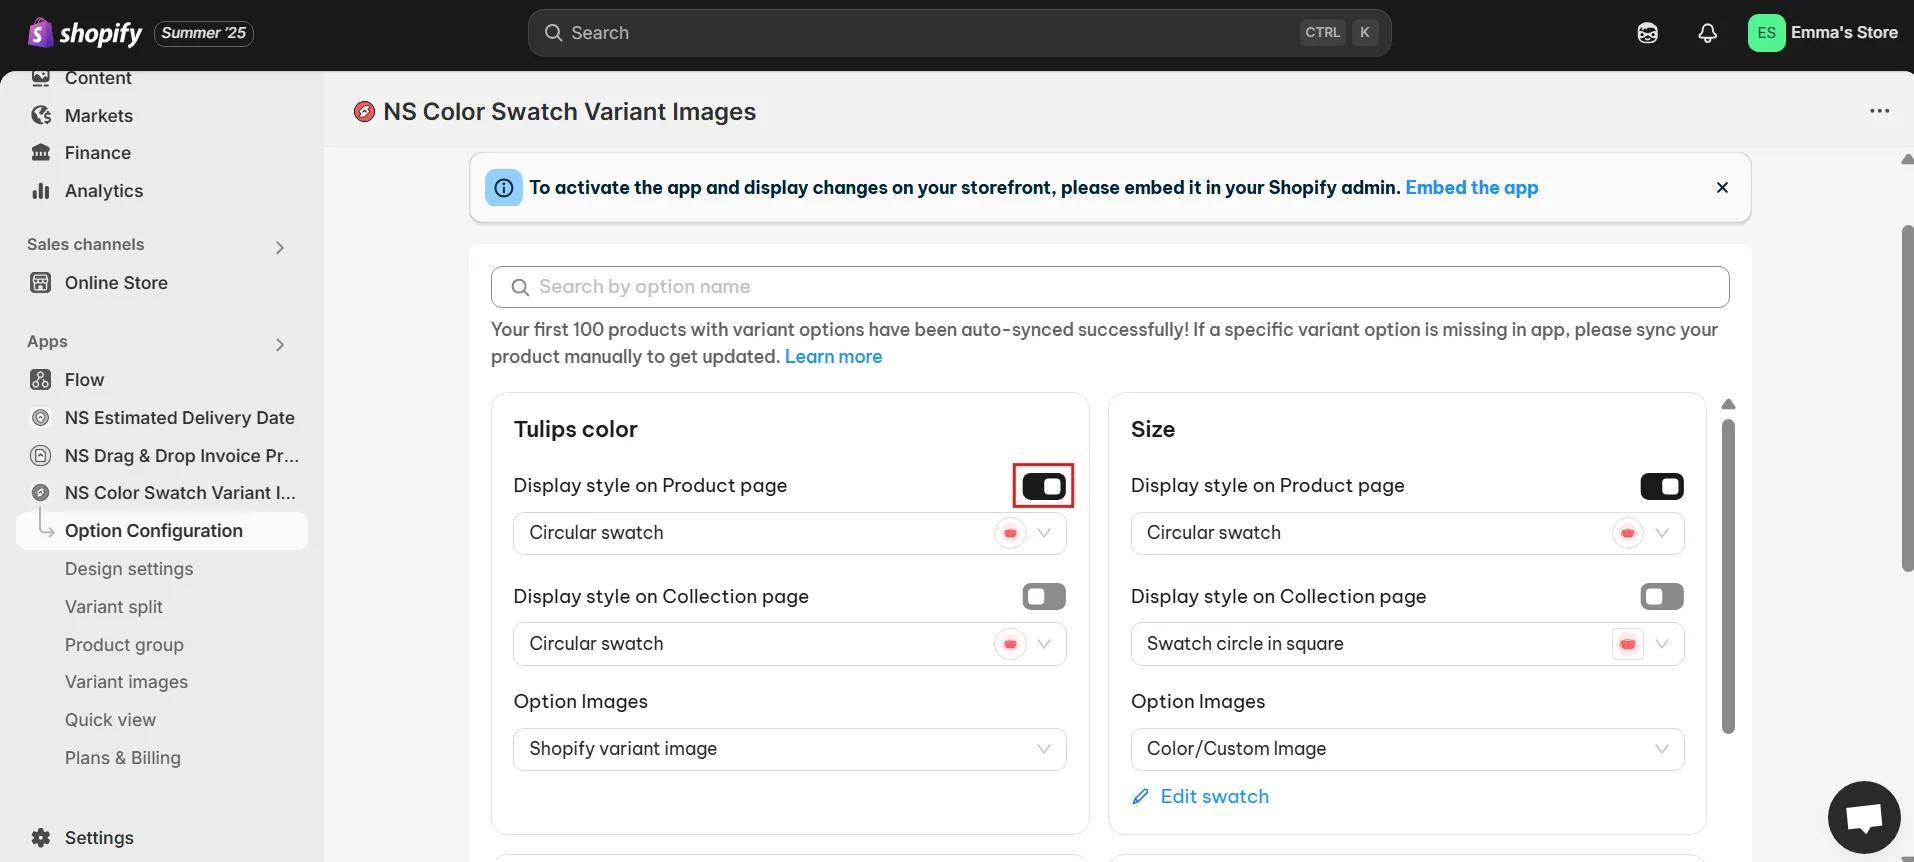This screenshot has height=862, width=1914.
Task: Click the Summer '25 badge
Action: (204, 33)
